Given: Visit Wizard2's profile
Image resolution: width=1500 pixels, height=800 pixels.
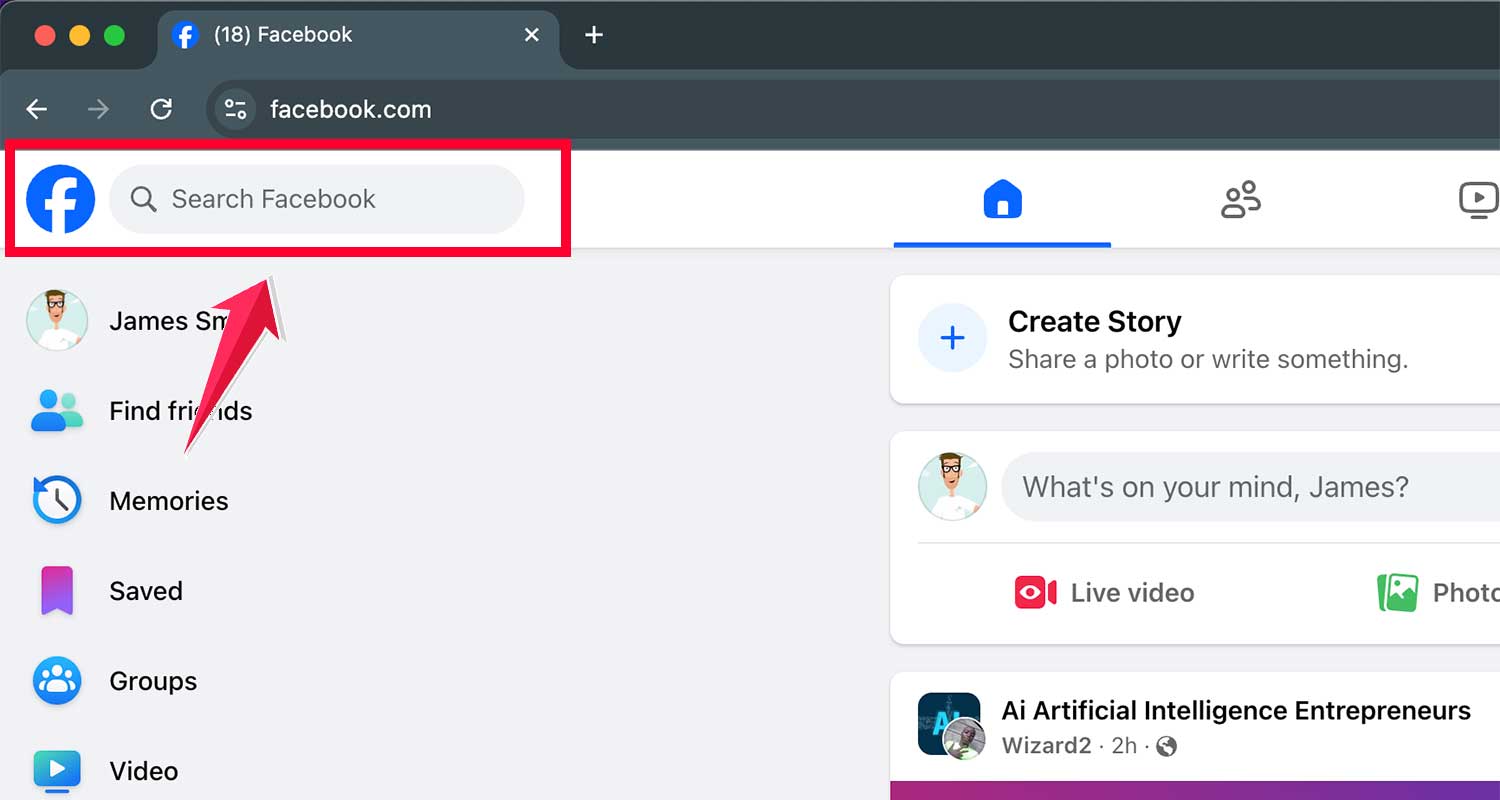Looking at the screenshot, I should point(1046,745).
